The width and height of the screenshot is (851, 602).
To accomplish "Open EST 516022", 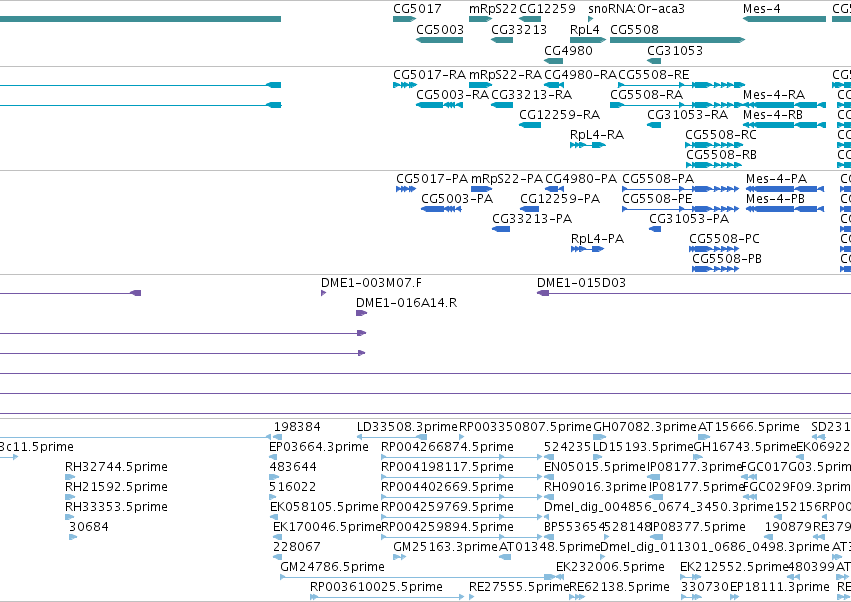I will (293, 487).
